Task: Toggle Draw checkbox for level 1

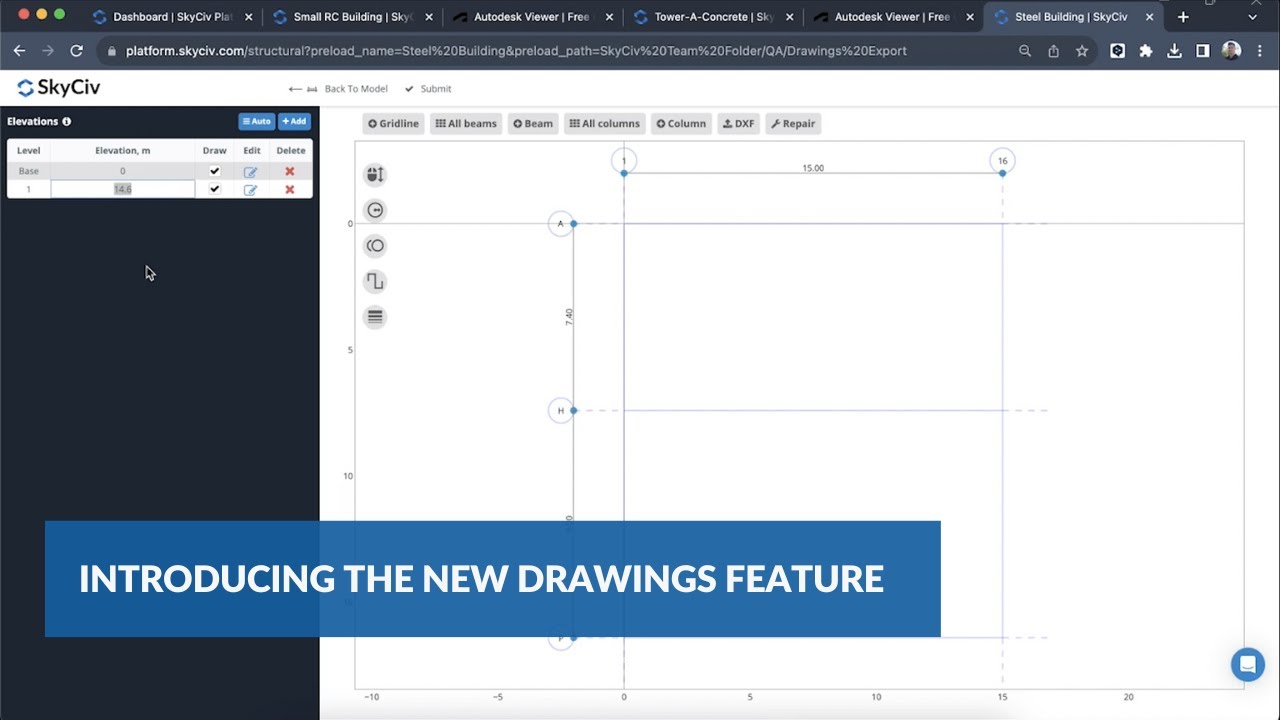Action: [214, 189]
